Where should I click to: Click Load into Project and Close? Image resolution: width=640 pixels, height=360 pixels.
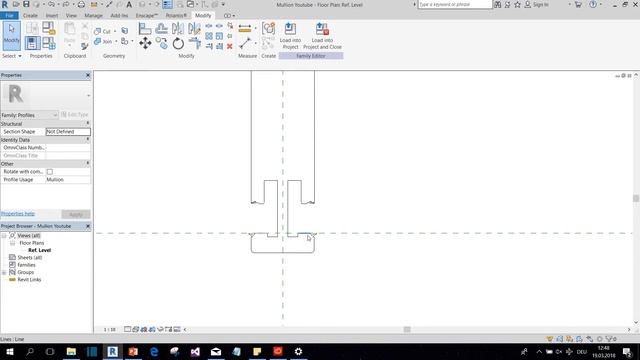click(322, 36)
